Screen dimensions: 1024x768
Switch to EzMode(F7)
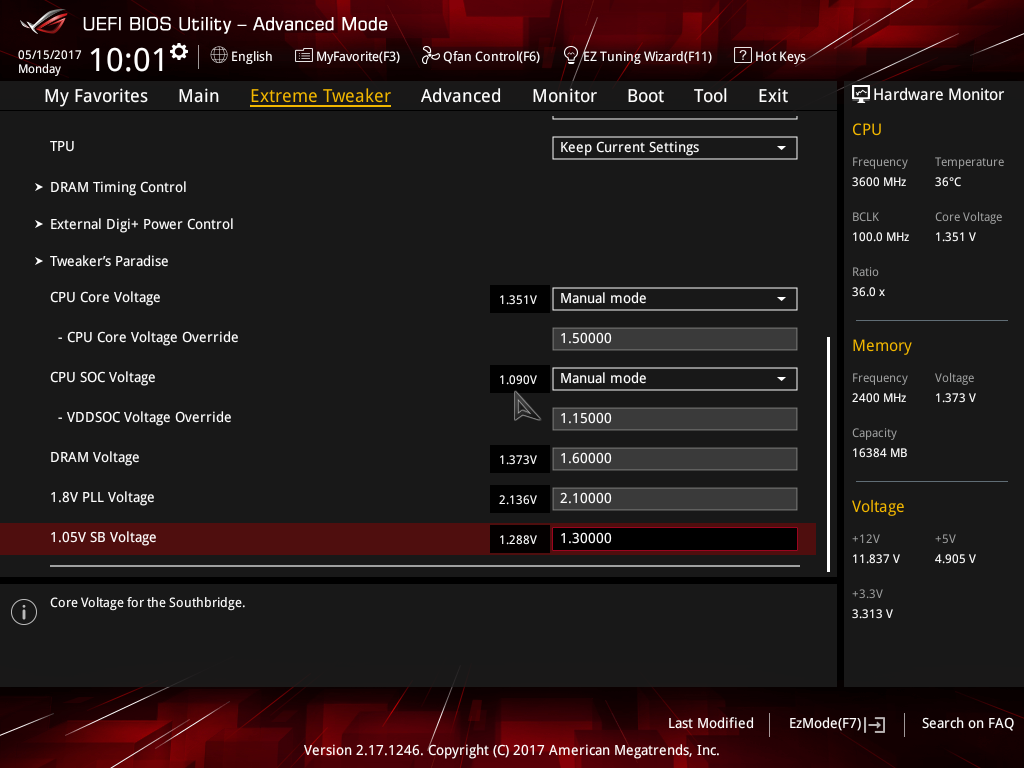(x=837, y=724)
